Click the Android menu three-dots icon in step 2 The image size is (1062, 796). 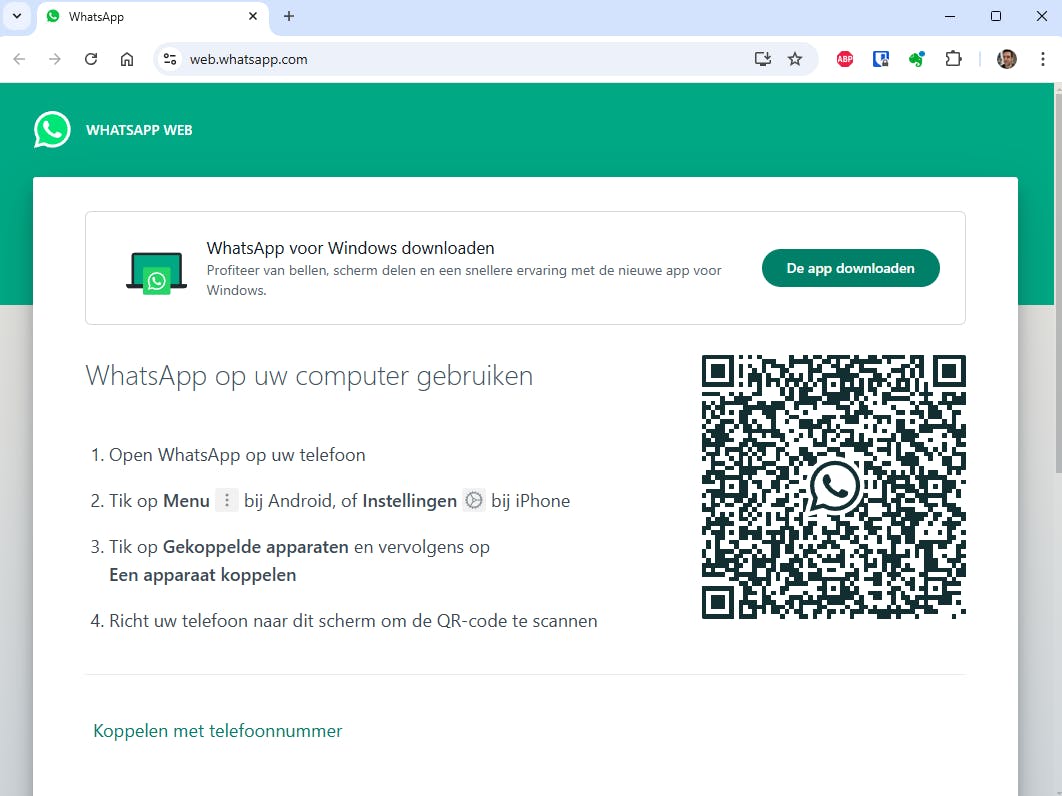point(227,501)
